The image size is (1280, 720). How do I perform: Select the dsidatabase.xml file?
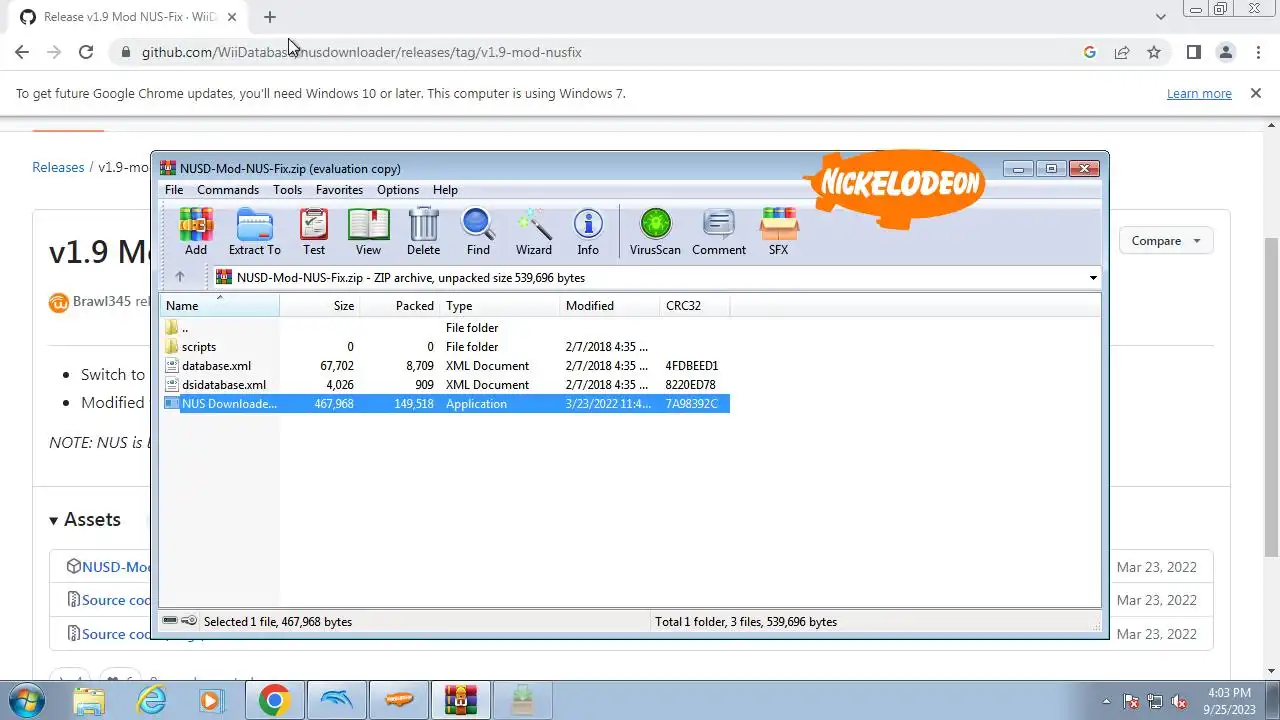coord(445,385)
